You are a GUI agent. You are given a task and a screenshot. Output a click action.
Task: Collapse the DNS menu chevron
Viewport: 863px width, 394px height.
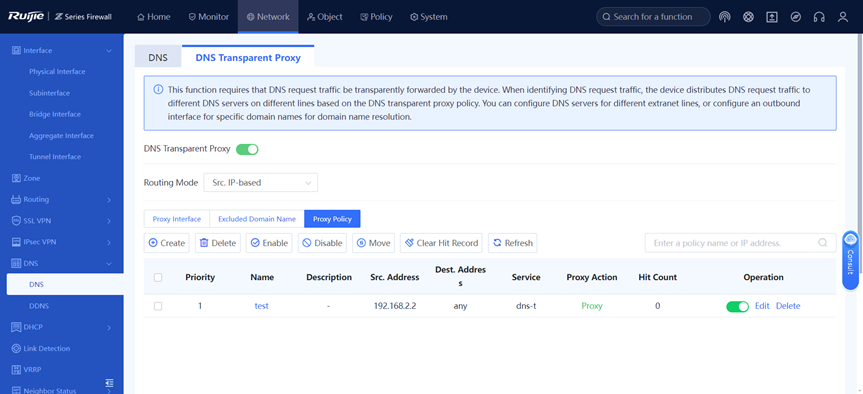click(x=109, y=264)
